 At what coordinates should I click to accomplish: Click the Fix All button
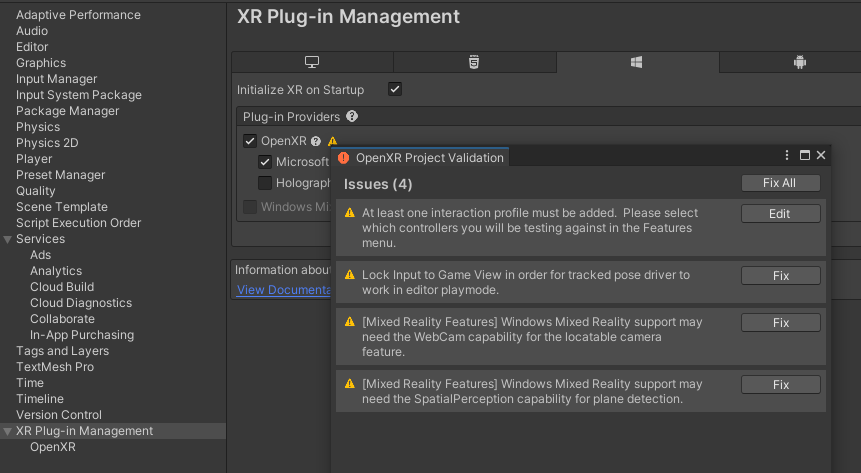click(780, 183)
